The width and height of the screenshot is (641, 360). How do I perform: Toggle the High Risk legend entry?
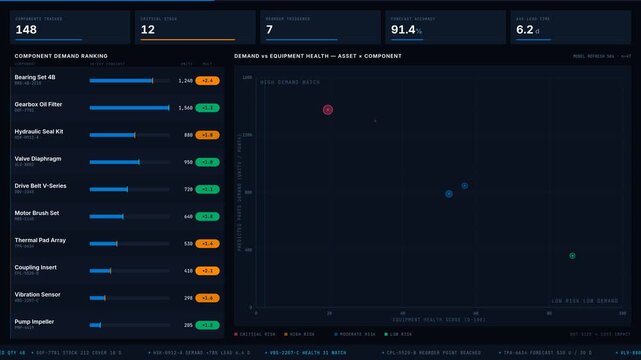(299, 334)
